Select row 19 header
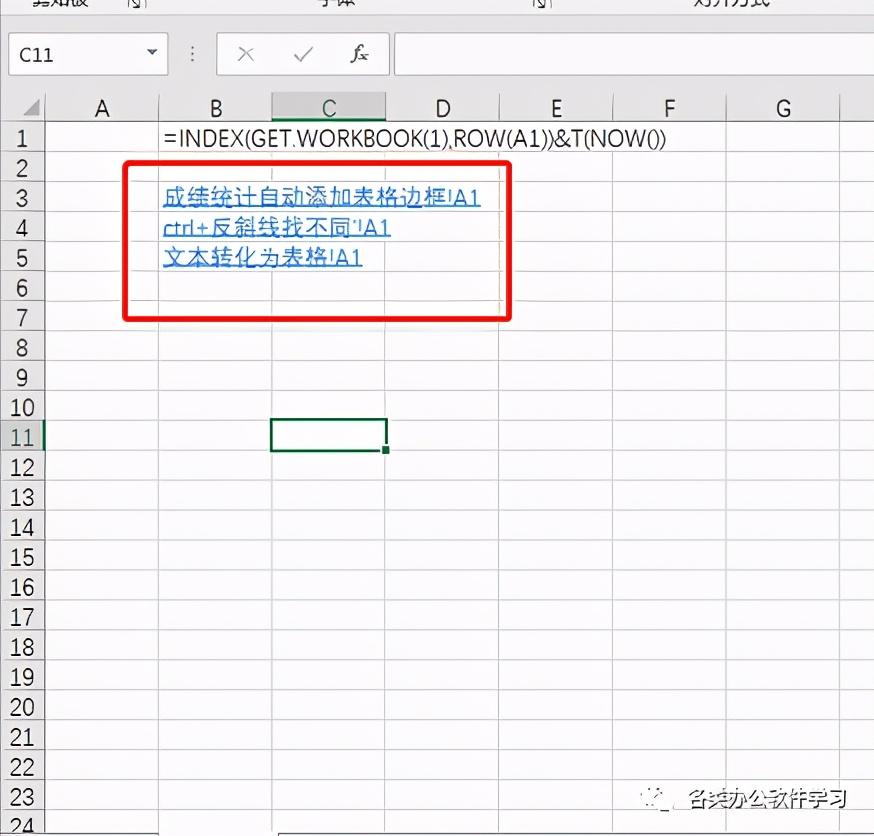 click(22, 677)
